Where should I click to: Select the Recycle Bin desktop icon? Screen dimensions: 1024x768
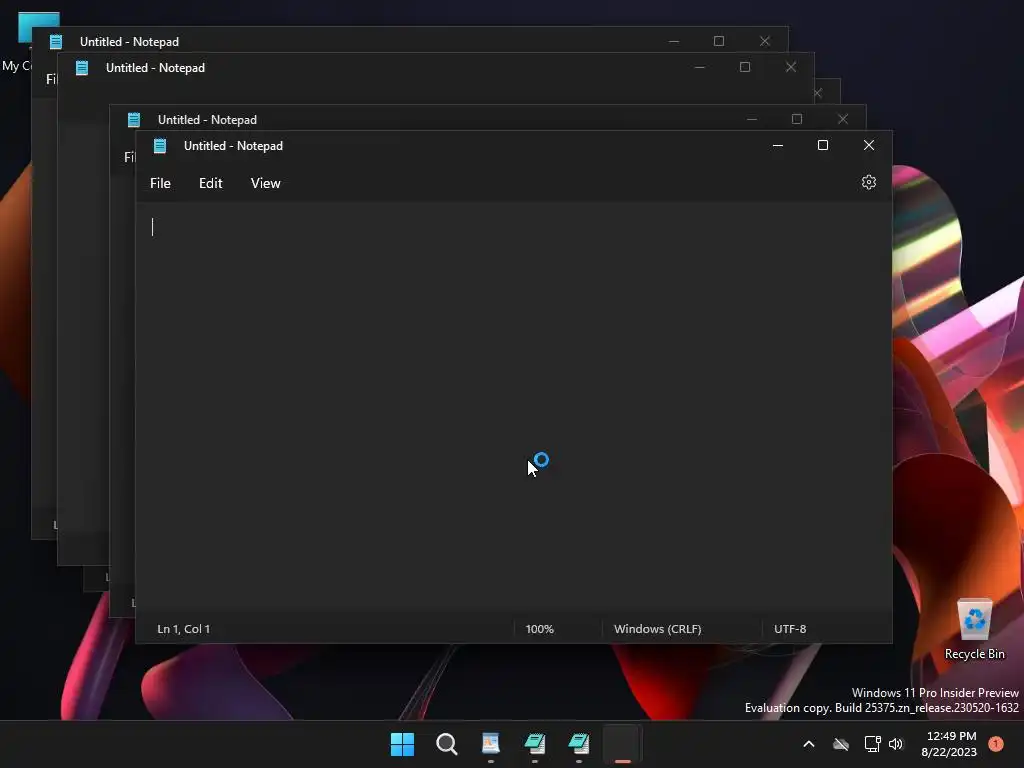[x=974, y=630]
